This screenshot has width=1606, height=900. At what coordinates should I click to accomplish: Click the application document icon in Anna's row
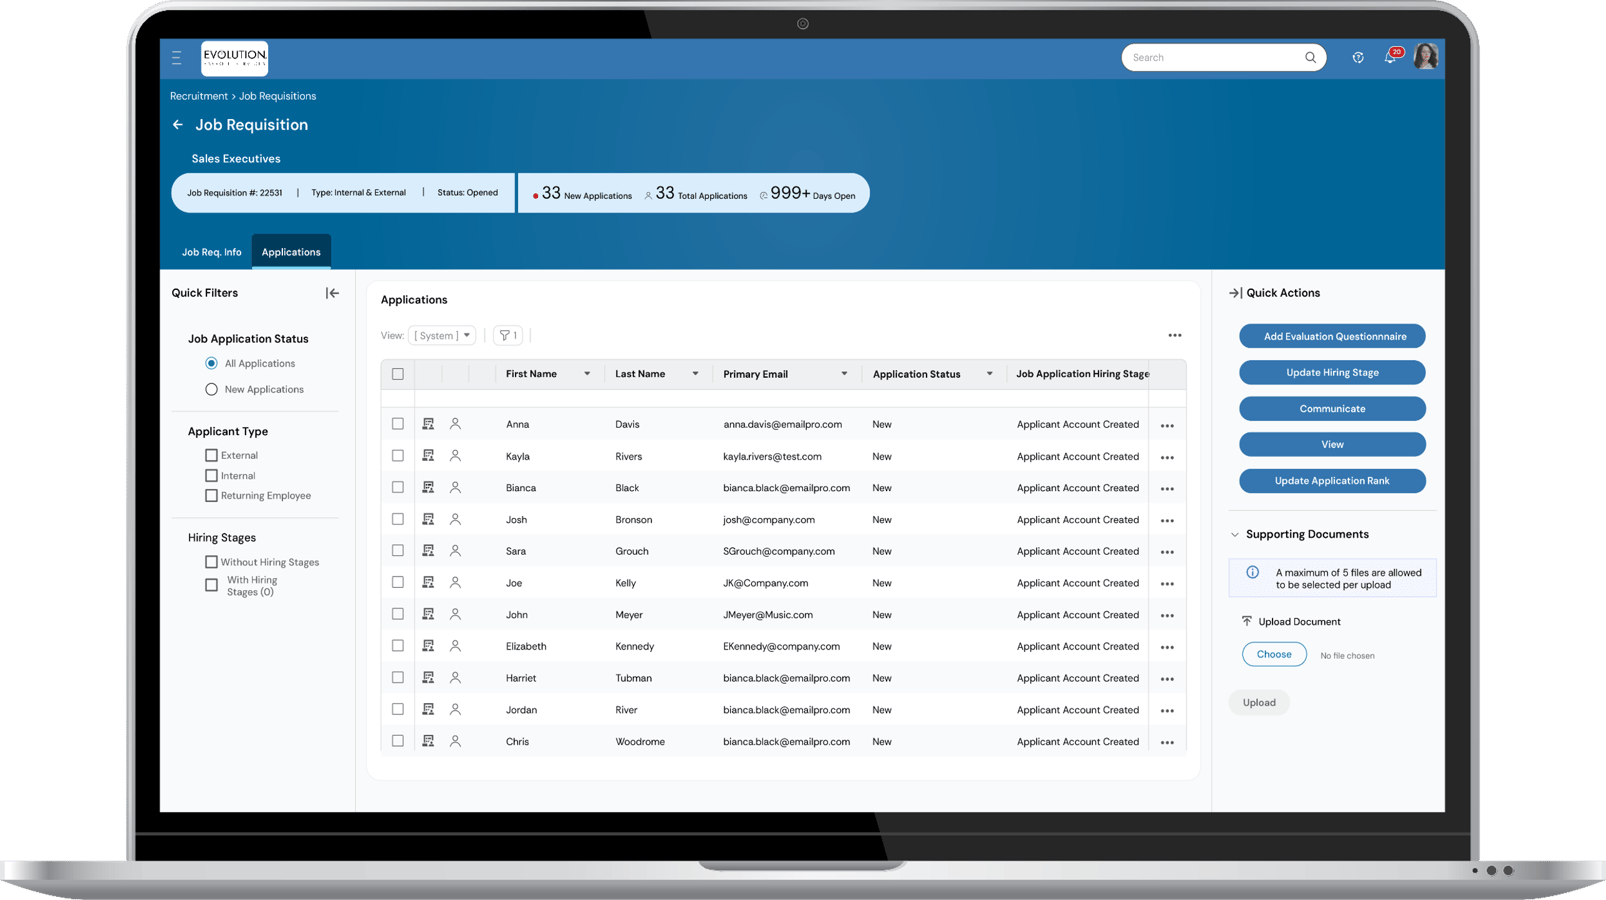(428, 423)
